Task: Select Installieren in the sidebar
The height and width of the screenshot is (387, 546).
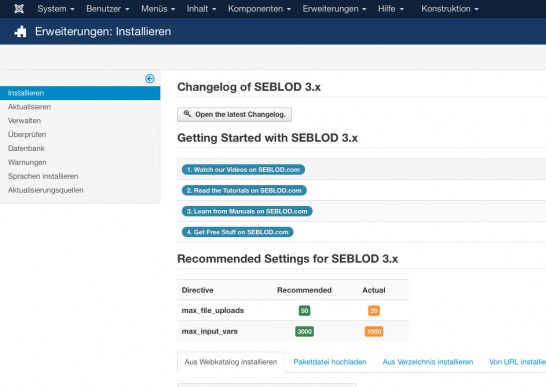Action: [80, 93]
